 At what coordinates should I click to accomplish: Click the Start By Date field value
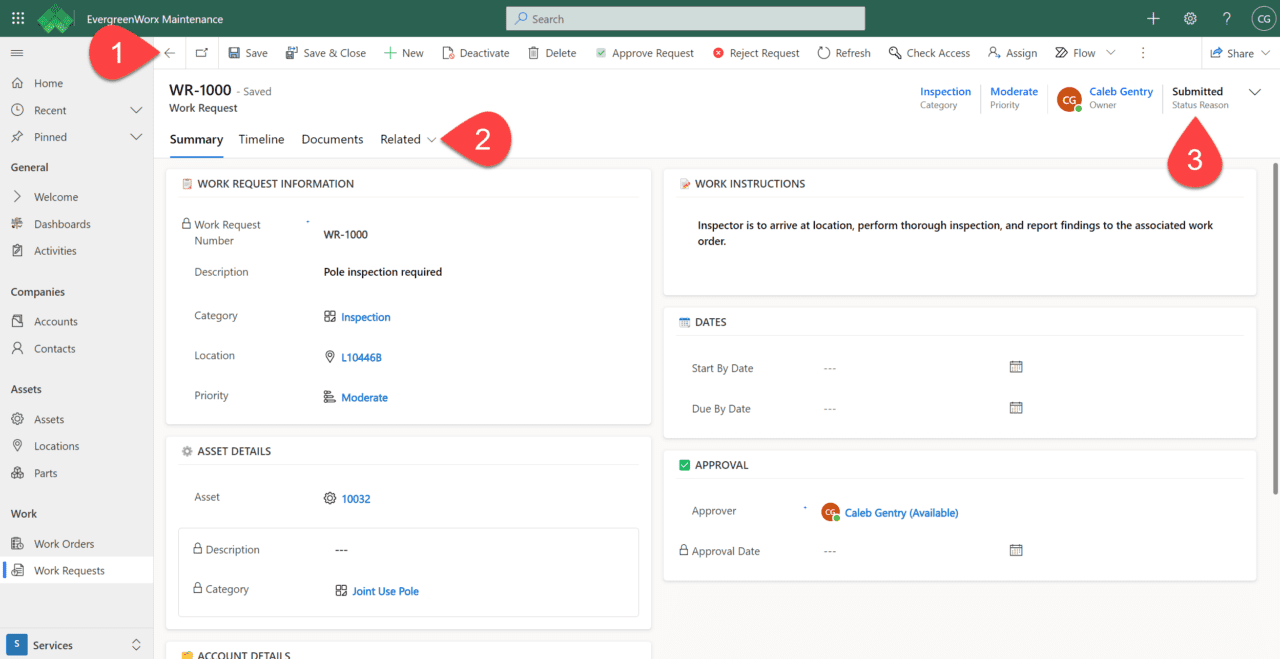click(829, 368)
